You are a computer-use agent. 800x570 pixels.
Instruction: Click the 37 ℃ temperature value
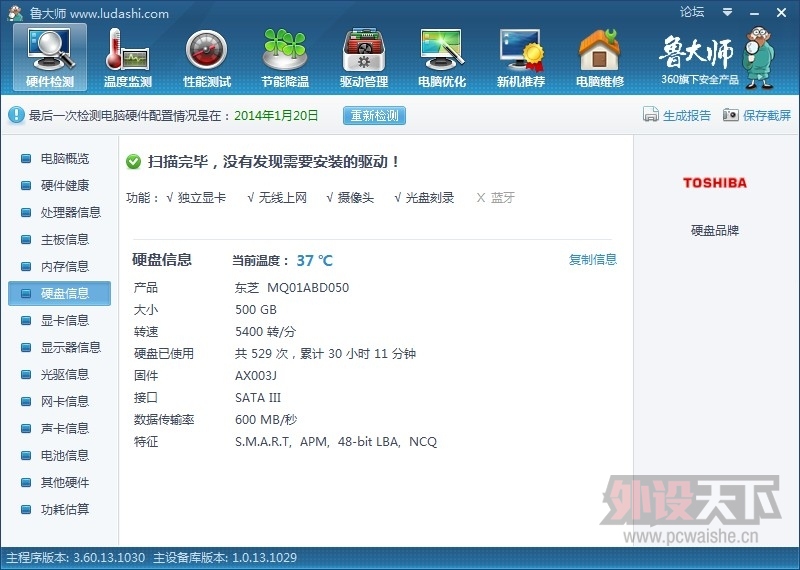(314, 261)
